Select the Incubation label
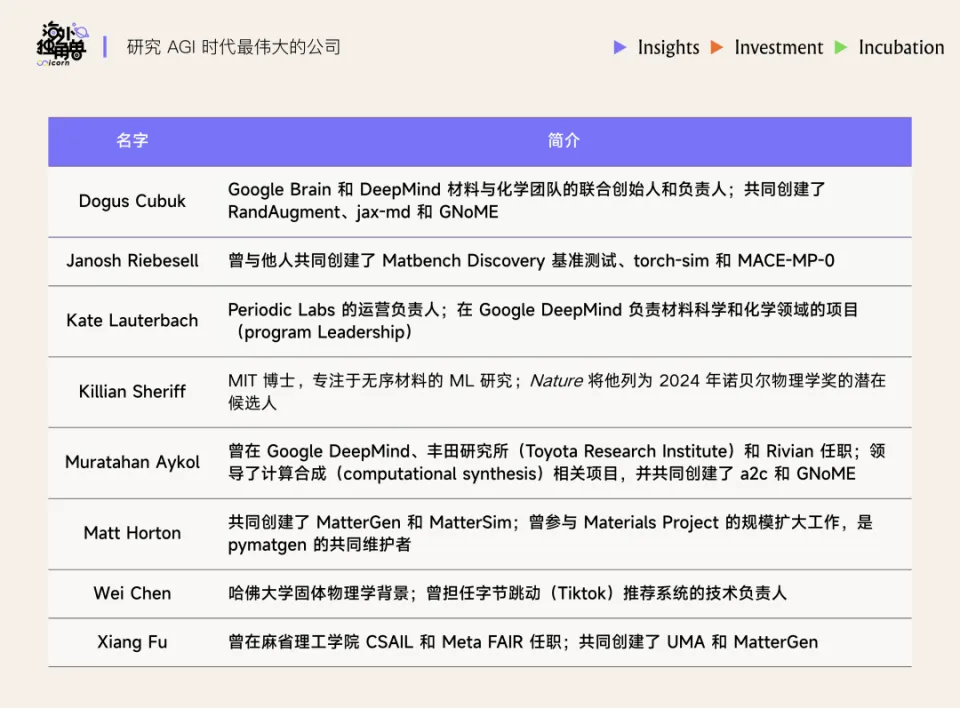 [900, 47]
